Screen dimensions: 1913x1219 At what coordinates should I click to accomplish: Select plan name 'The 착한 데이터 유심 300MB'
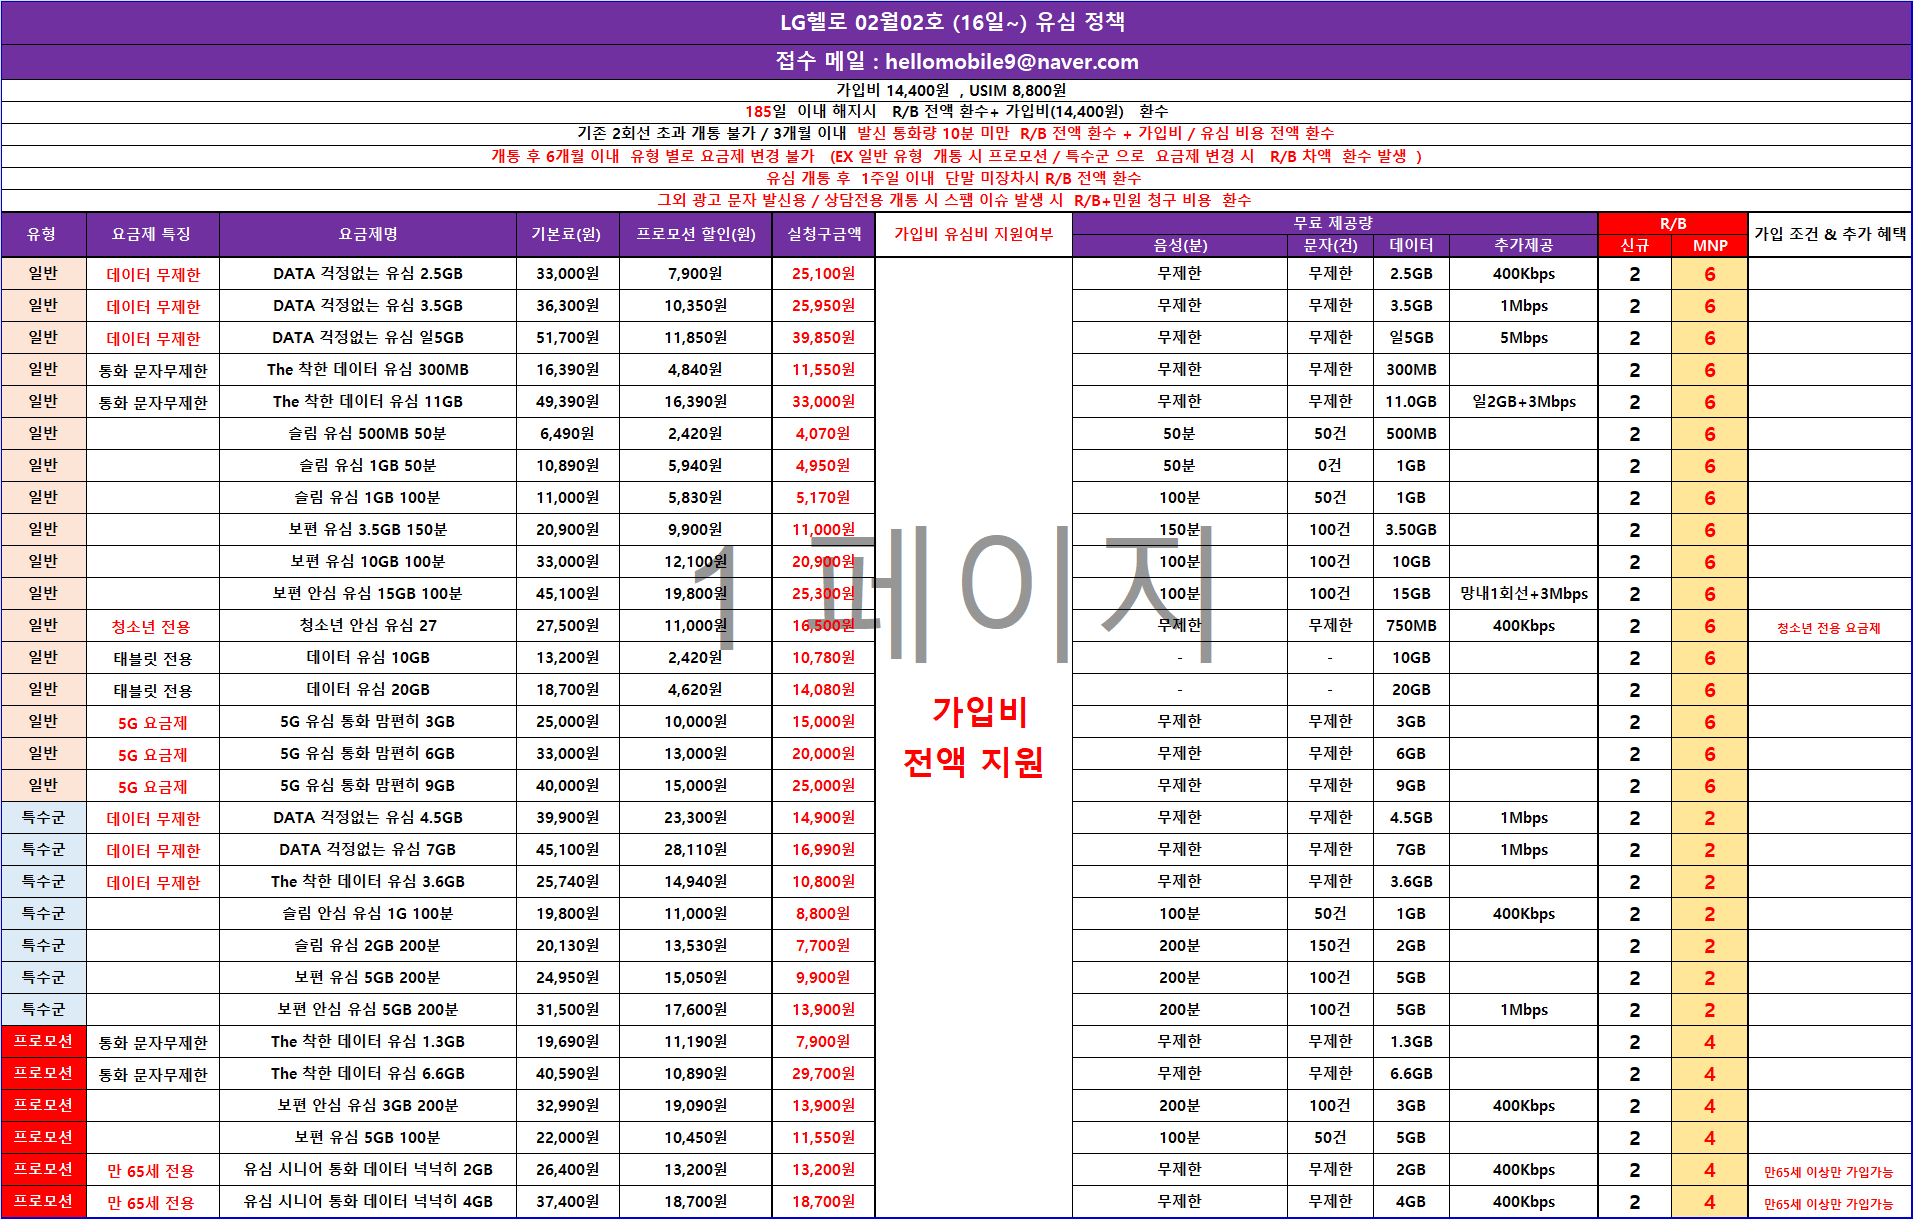pos(368,369)
